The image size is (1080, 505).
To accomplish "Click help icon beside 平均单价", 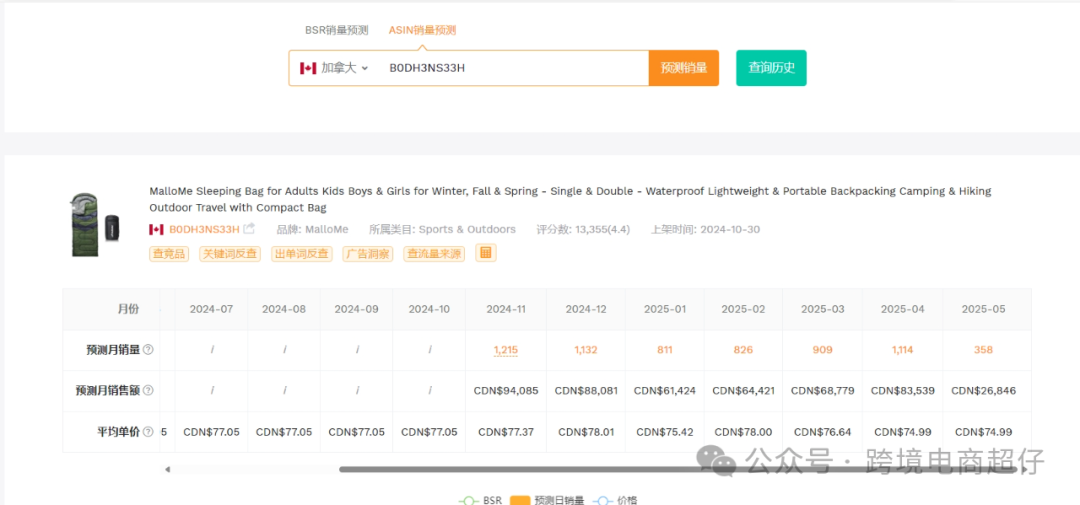I will pos(148,432).
